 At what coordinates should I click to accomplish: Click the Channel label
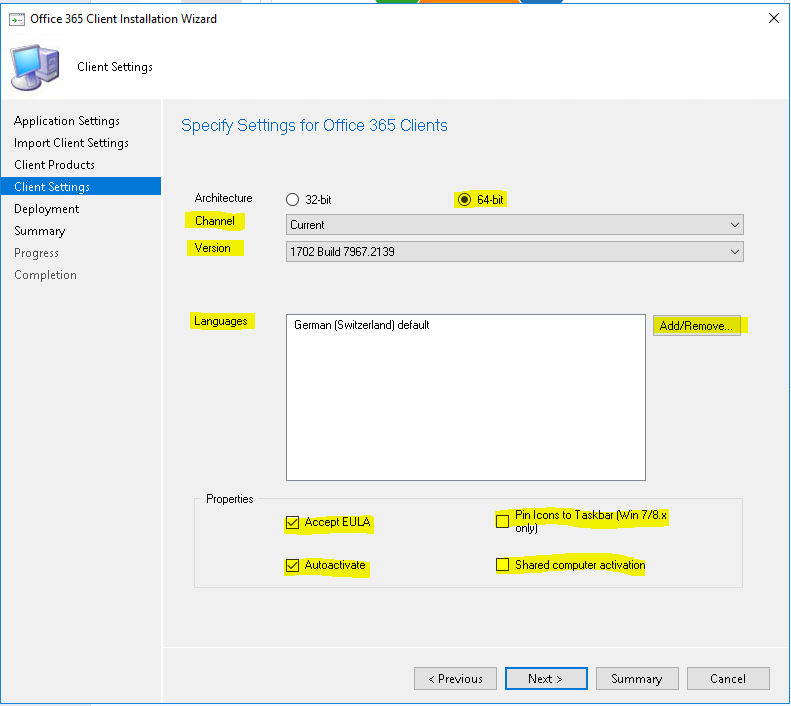(x=215, y=221)
